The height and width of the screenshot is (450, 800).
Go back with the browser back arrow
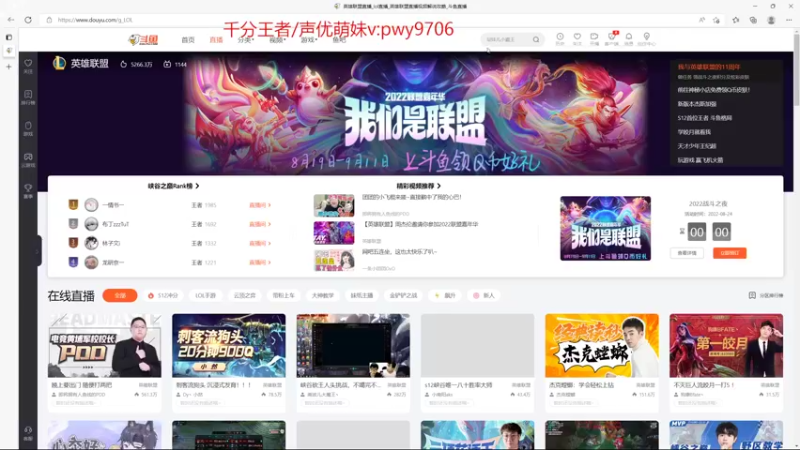coord(11,20)
